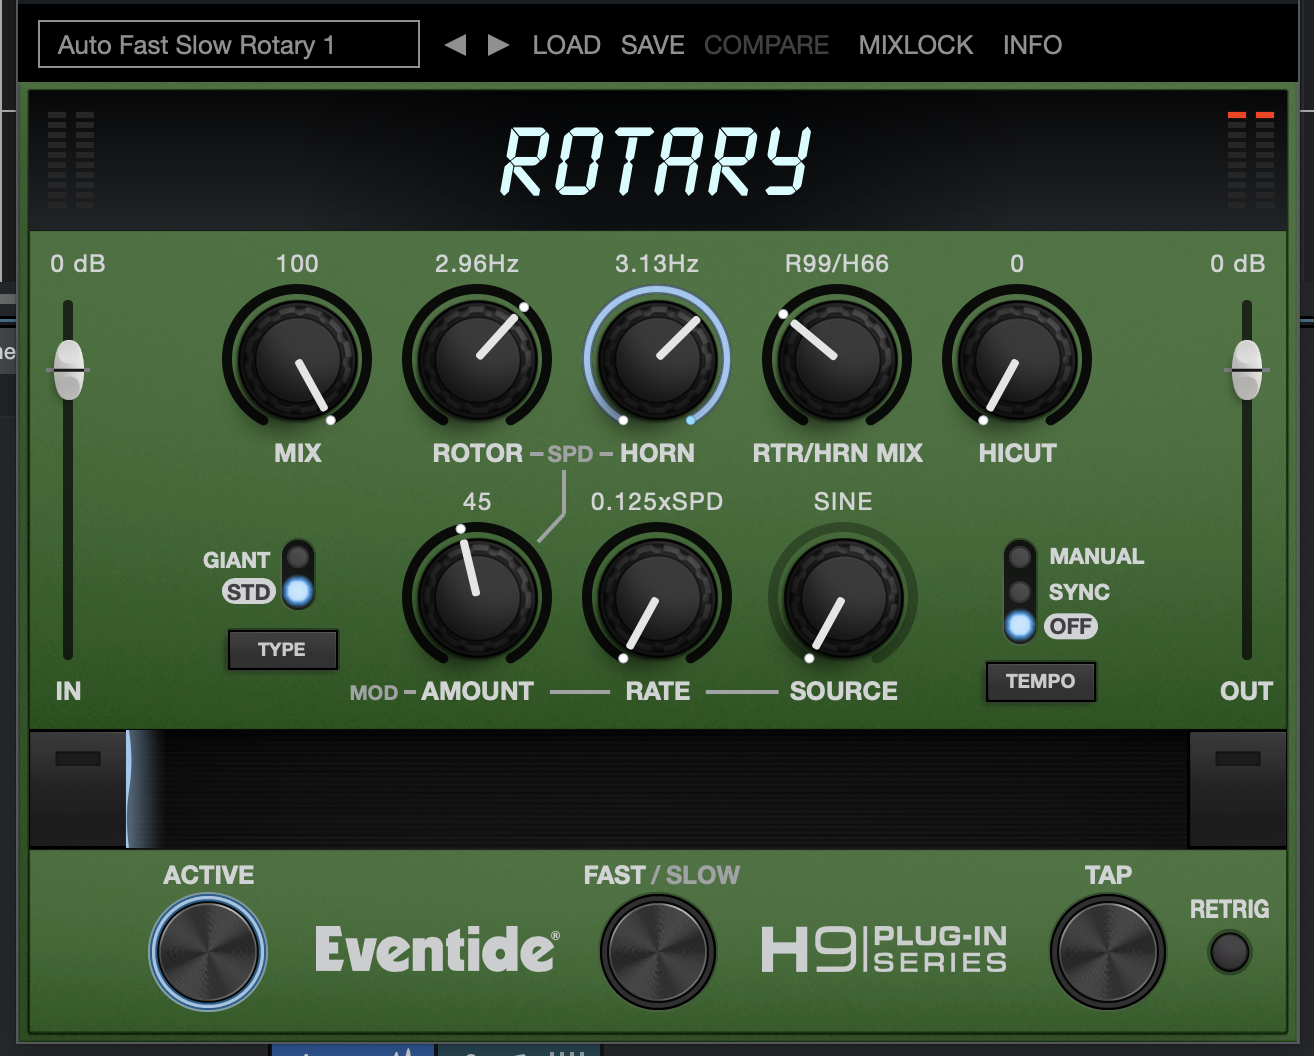
Task: Click the Eventide logo
Action: (x=437, y=949)
